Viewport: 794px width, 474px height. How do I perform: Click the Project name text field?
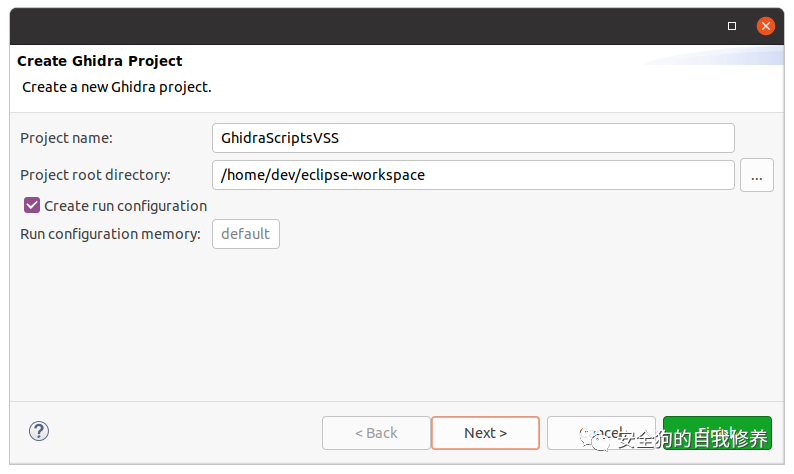coord(473,138)
